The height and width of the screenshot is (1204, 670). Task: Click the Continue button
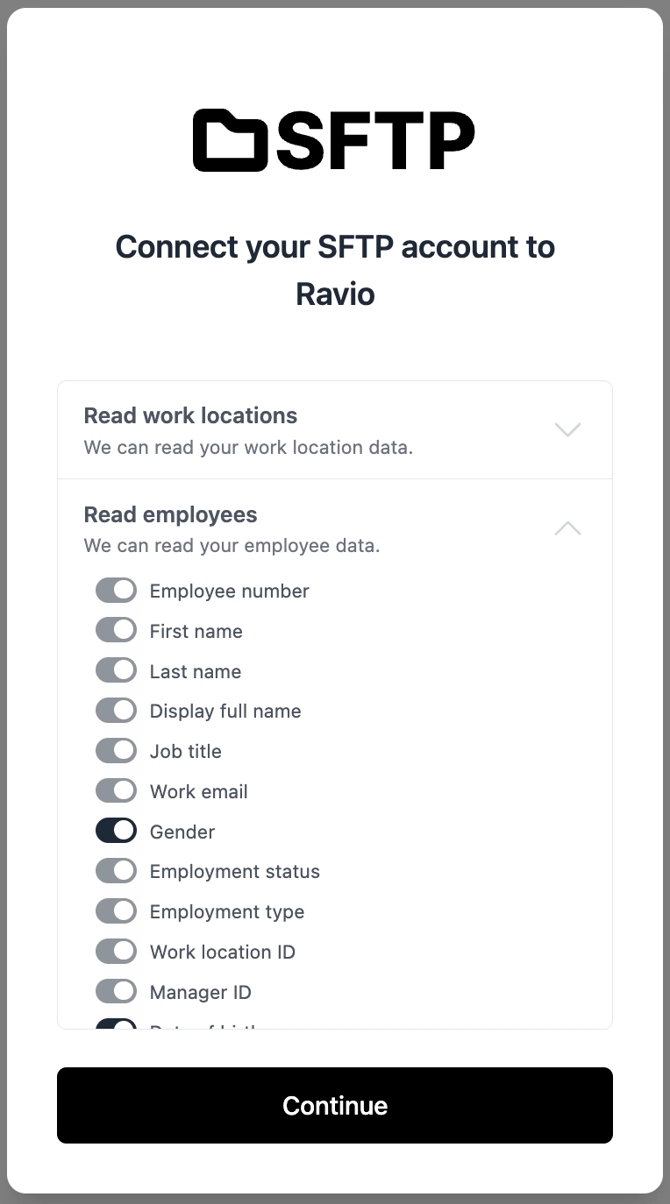tap(335, 1105)
